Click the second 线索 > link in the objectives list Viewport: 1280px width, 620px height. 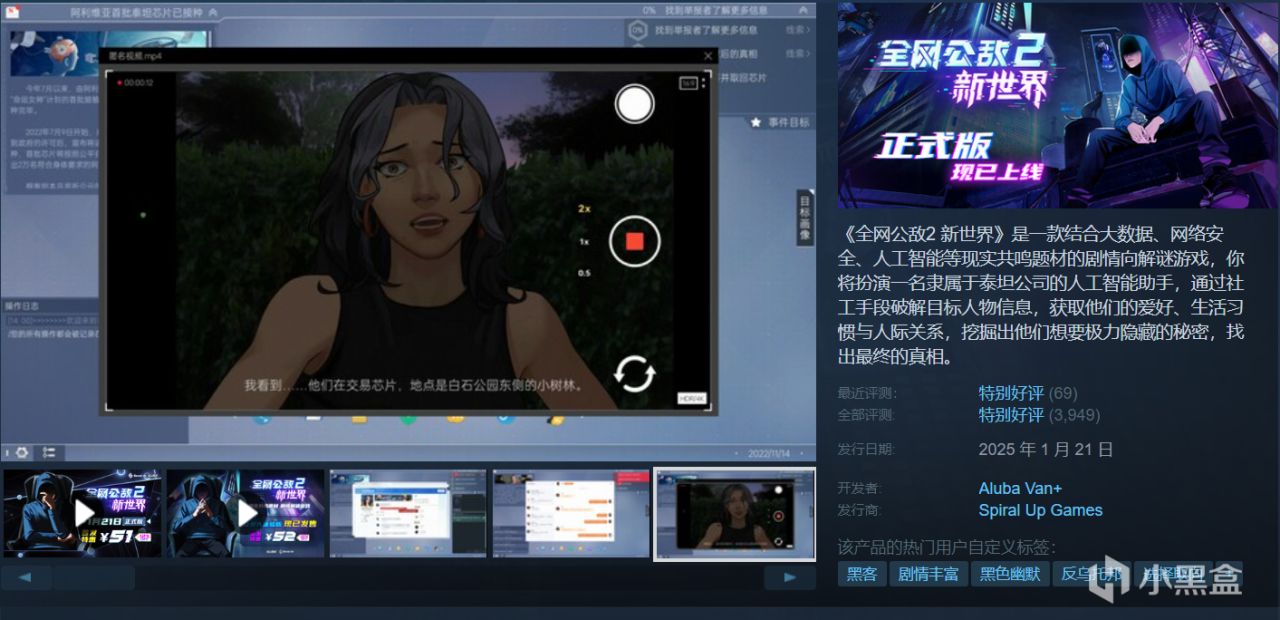tap(797, 53)
